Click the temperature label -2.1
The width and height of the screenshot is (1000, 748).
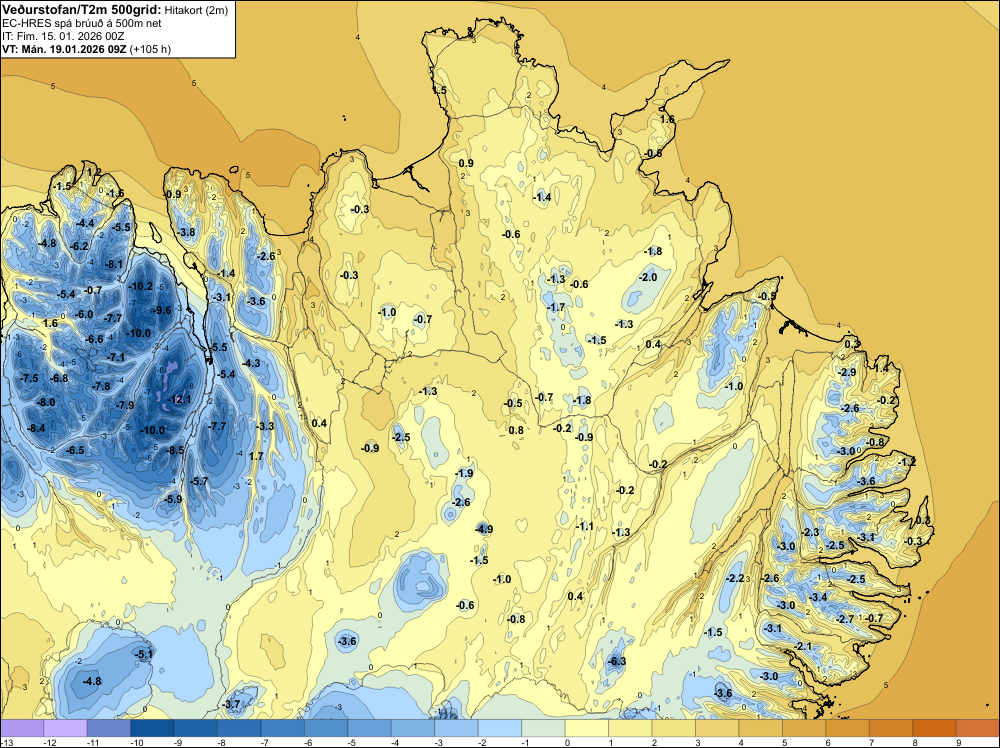[x=803, y=646]
